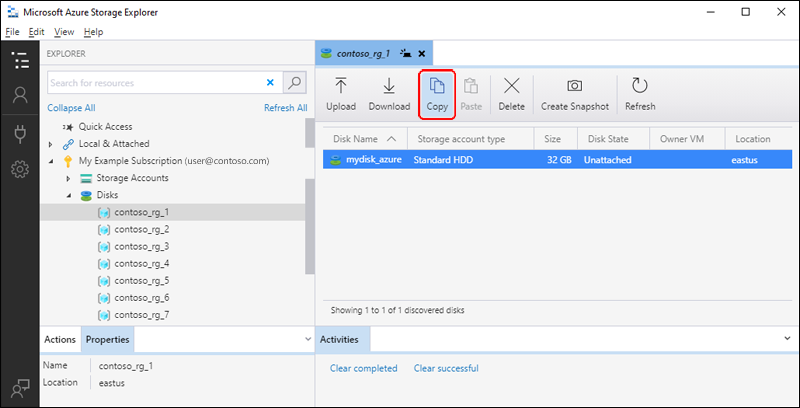The height and width of the screenshot is (408, 800).
Task: Open the settings gear in sidebar
Action: point(20,169)
